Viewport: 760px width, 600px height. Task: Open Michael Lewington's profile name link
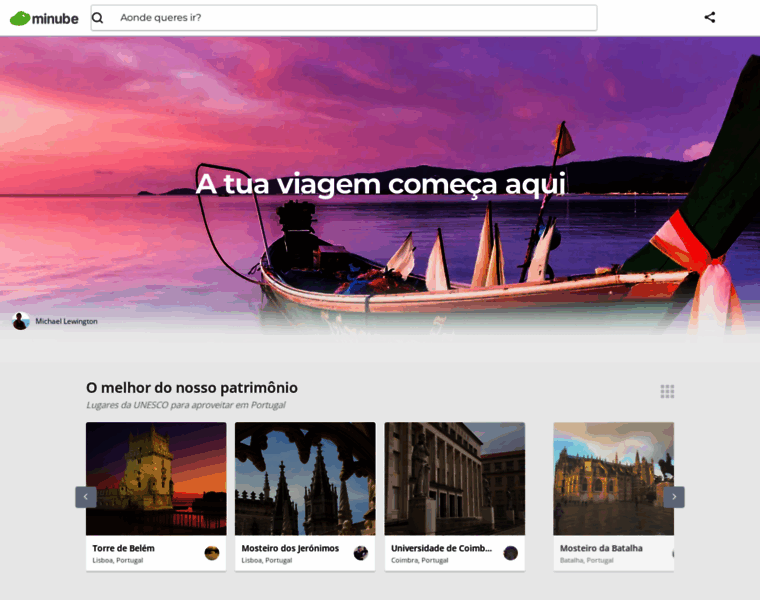click(x=66, y=321)
